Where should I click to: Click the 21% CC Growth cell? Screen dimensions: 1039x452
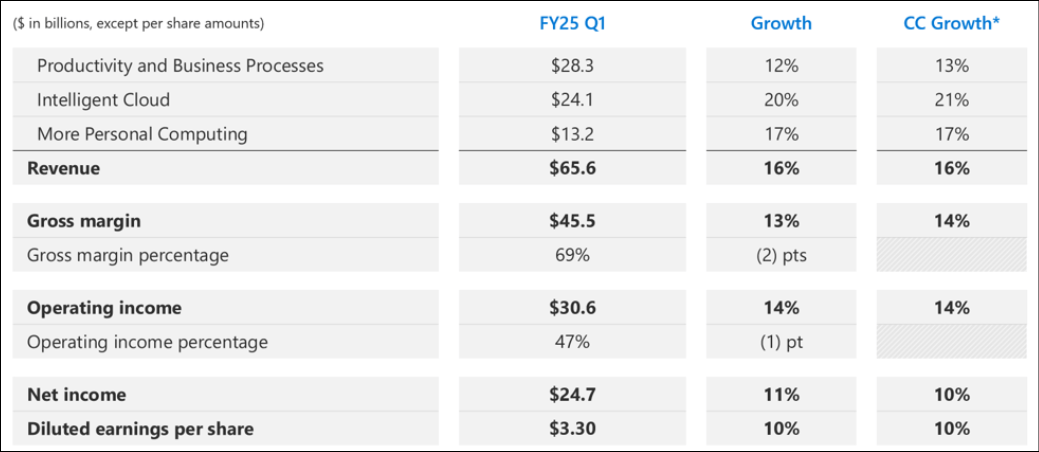coord(953,100)
